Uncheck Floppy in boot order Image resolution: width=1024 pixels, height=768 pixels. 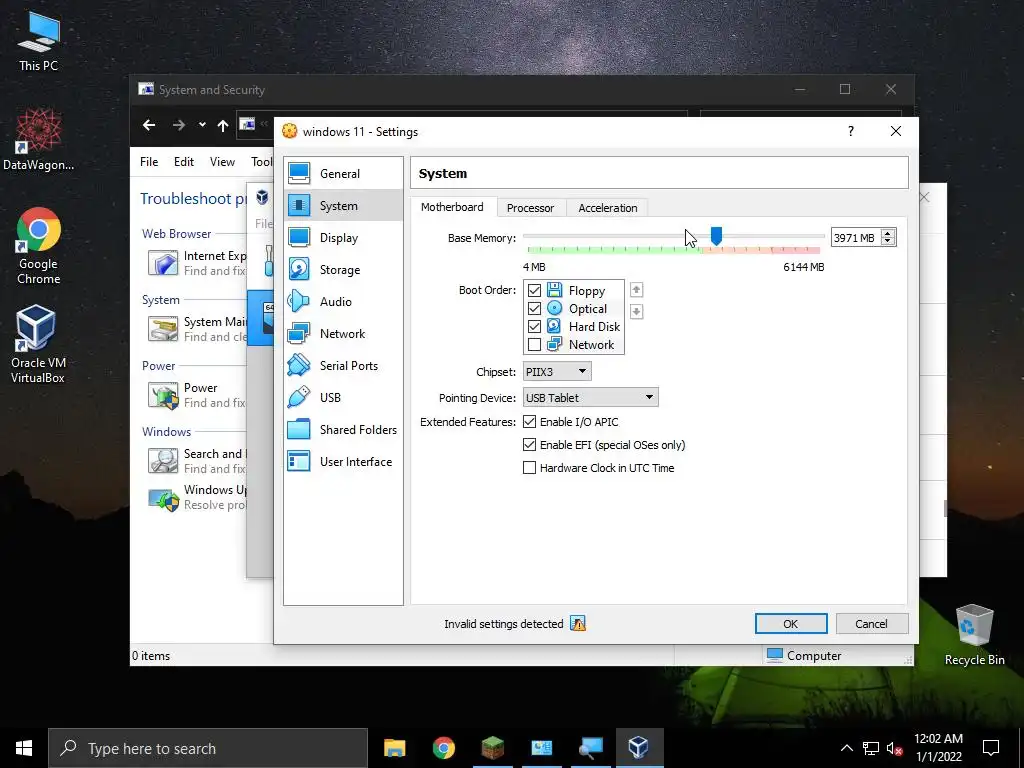click(534, 290)
